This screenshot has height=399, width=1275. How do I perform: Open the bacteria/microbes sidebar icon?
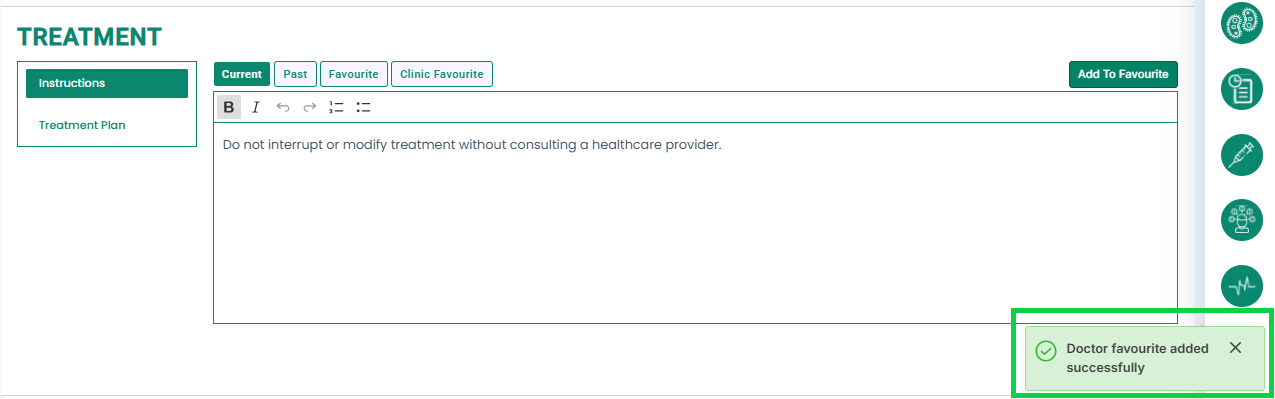pos(1242,22)
